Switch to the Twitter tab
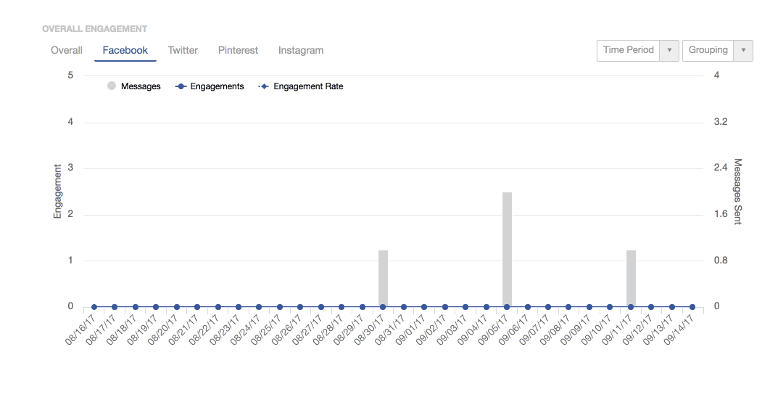 pos(183,50)
